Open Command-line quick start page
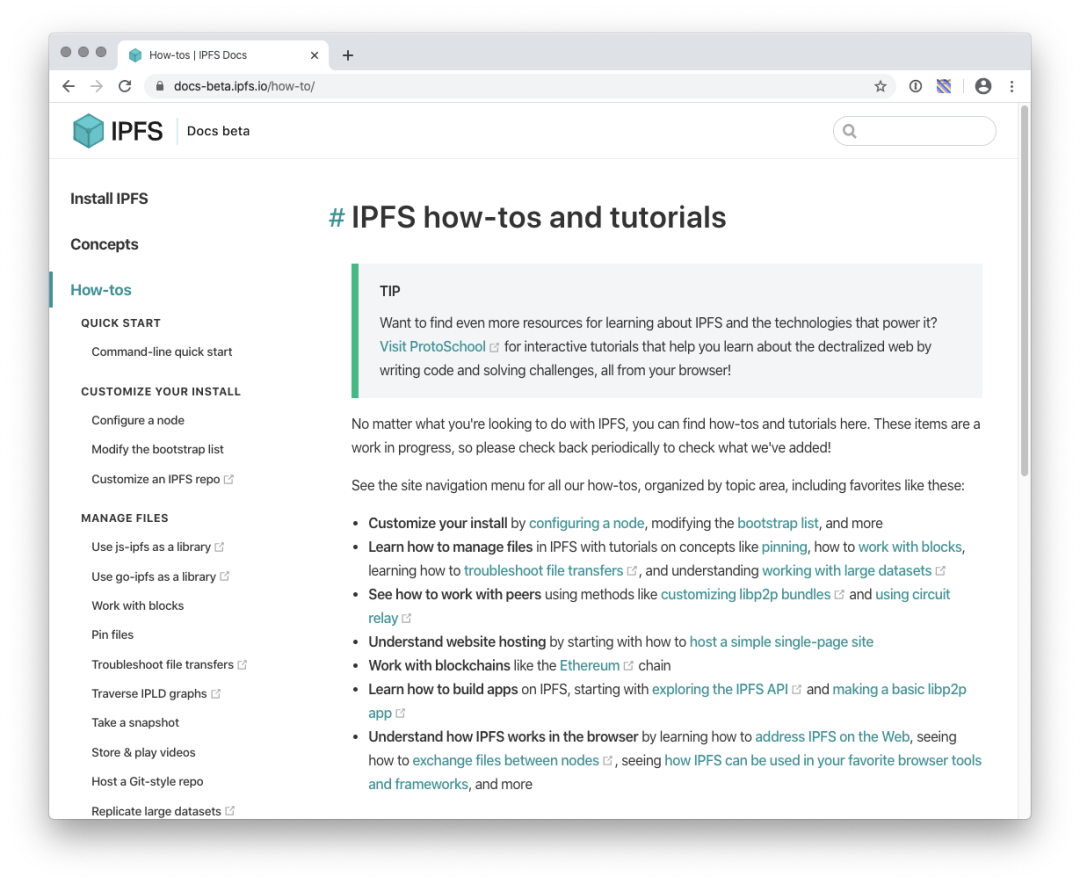The height and width of the screenshot is (884, 1080). 162,351
